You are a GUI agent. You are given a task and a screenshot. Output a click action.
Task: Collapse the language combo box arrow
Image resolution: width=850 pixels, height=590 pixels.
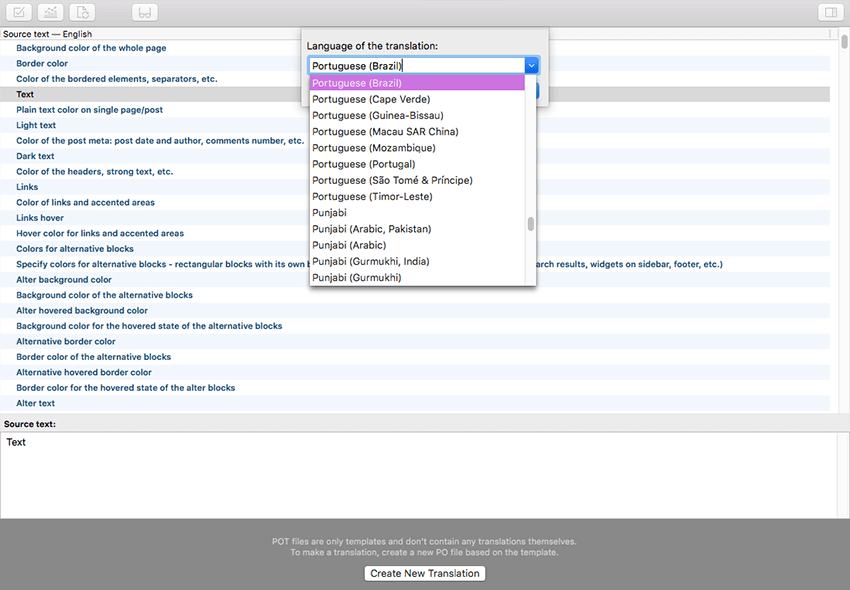pyautogui.click(x=532, y=66)
